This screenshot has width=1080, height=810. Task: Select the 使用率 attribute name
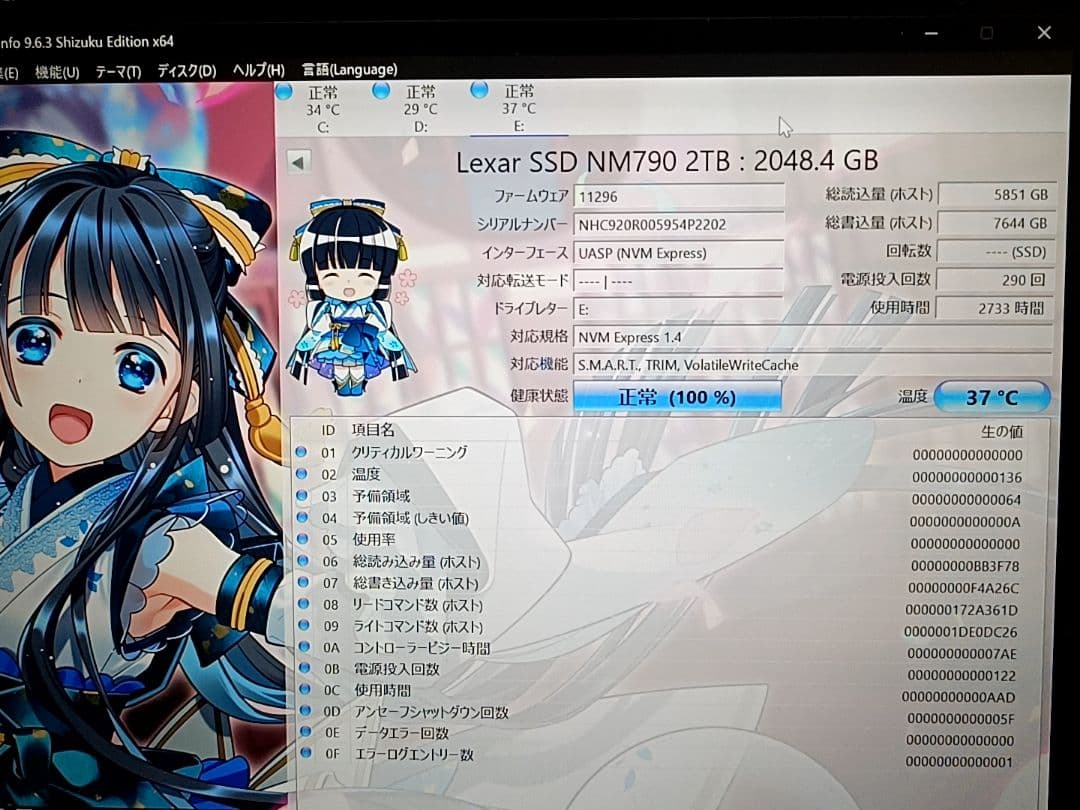374,540
